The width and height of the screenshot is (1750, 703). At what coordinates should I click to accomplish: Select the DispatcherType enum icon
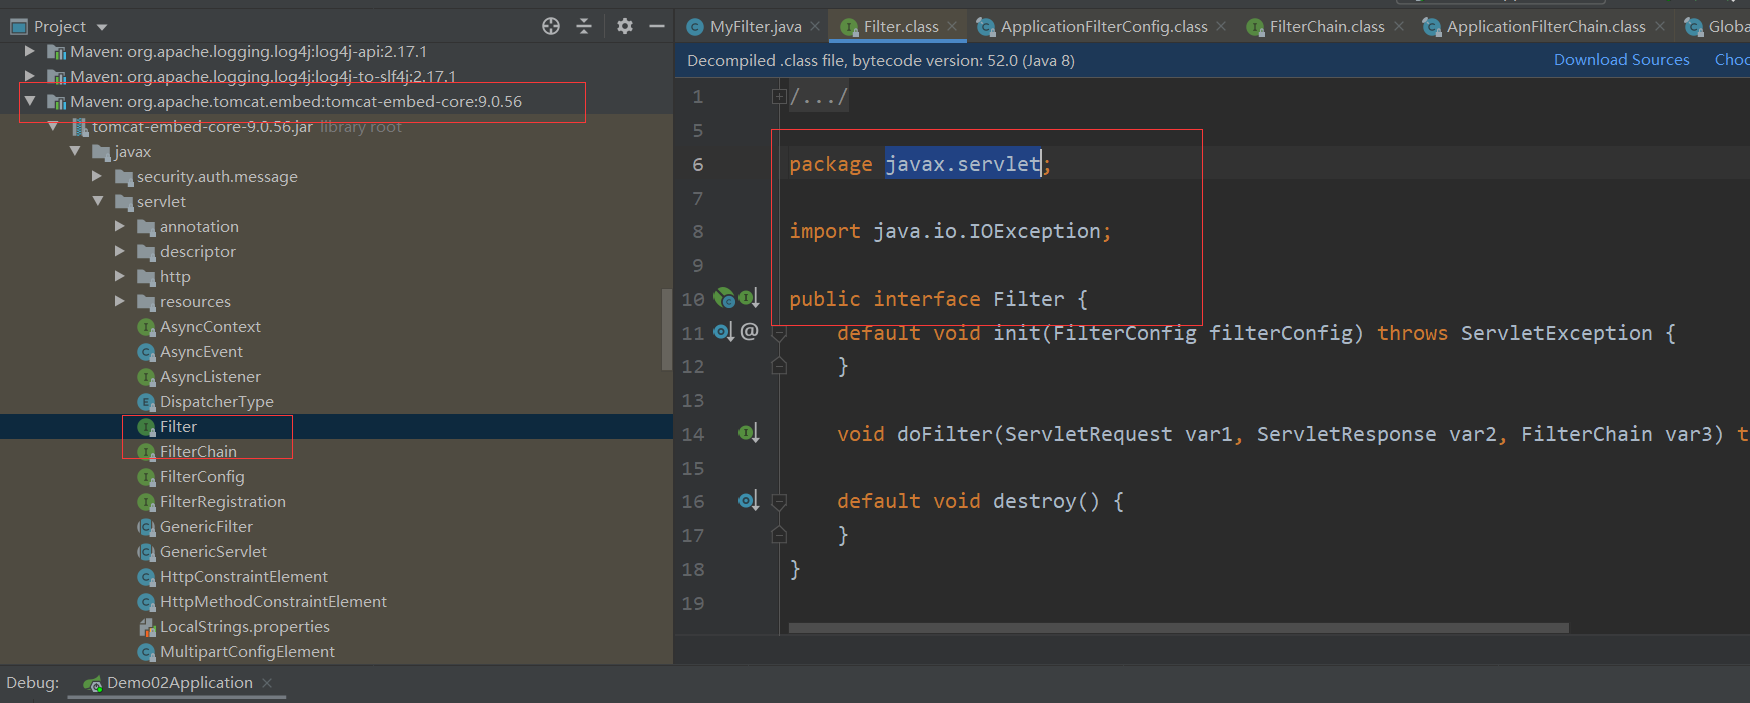click(x=146, y=402)
